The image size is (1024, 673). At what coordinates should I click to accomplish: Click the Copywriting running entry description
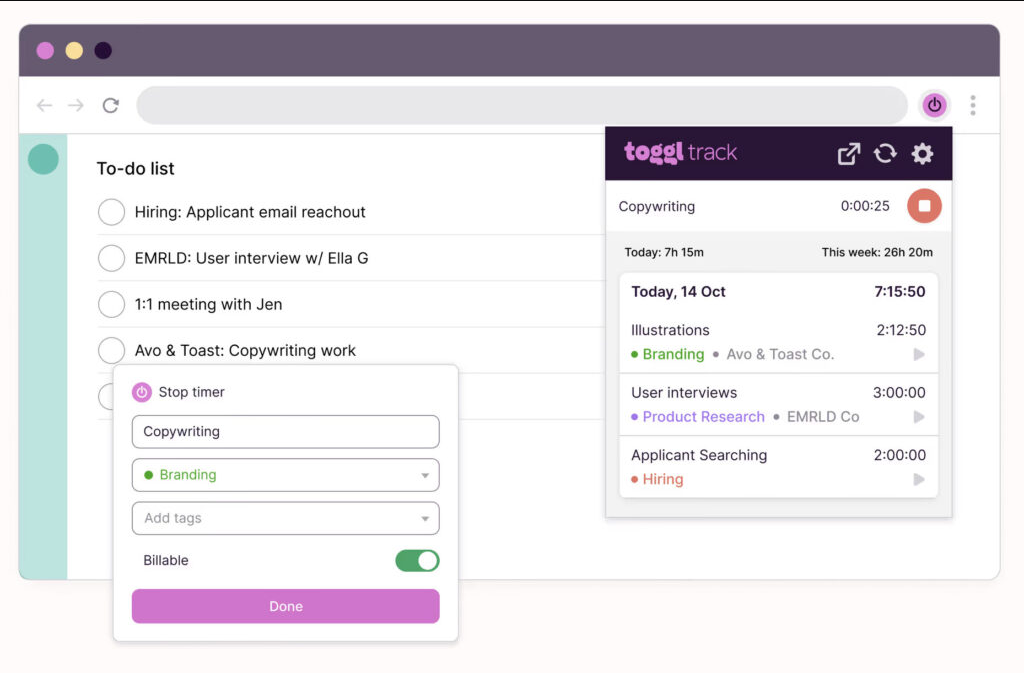656,206
